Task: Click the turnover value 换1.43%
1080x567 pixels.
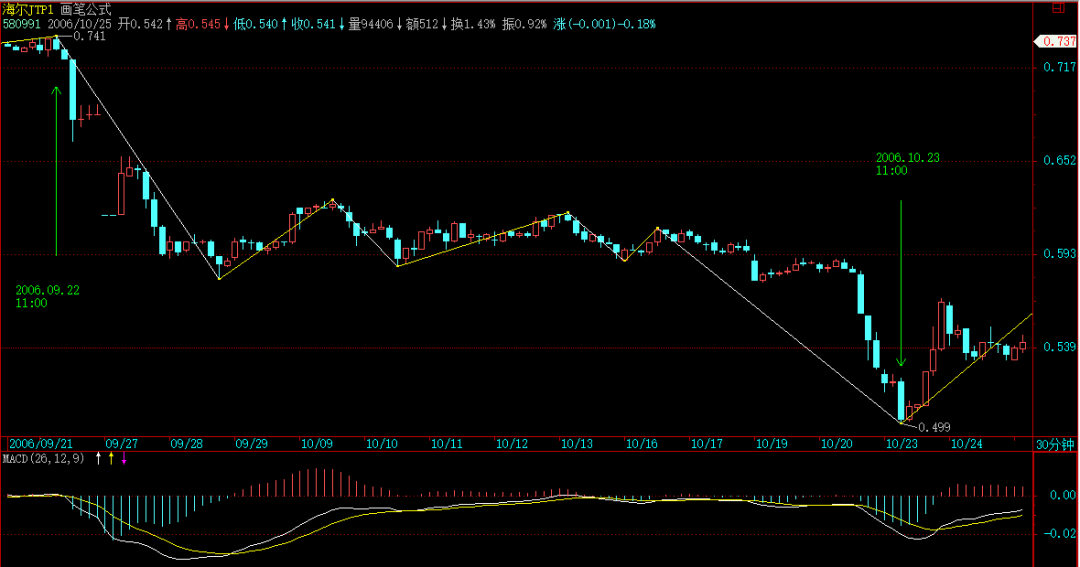Action: point(473,24)
